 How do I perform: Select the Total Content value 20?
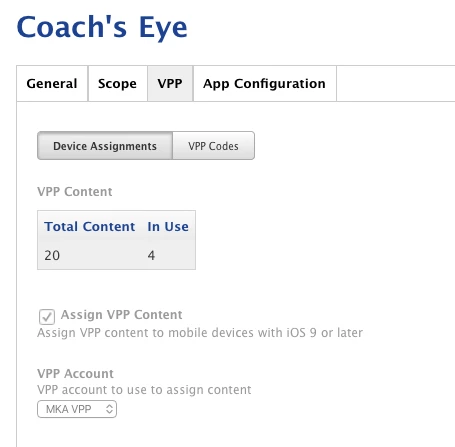(x=52, y=255)
